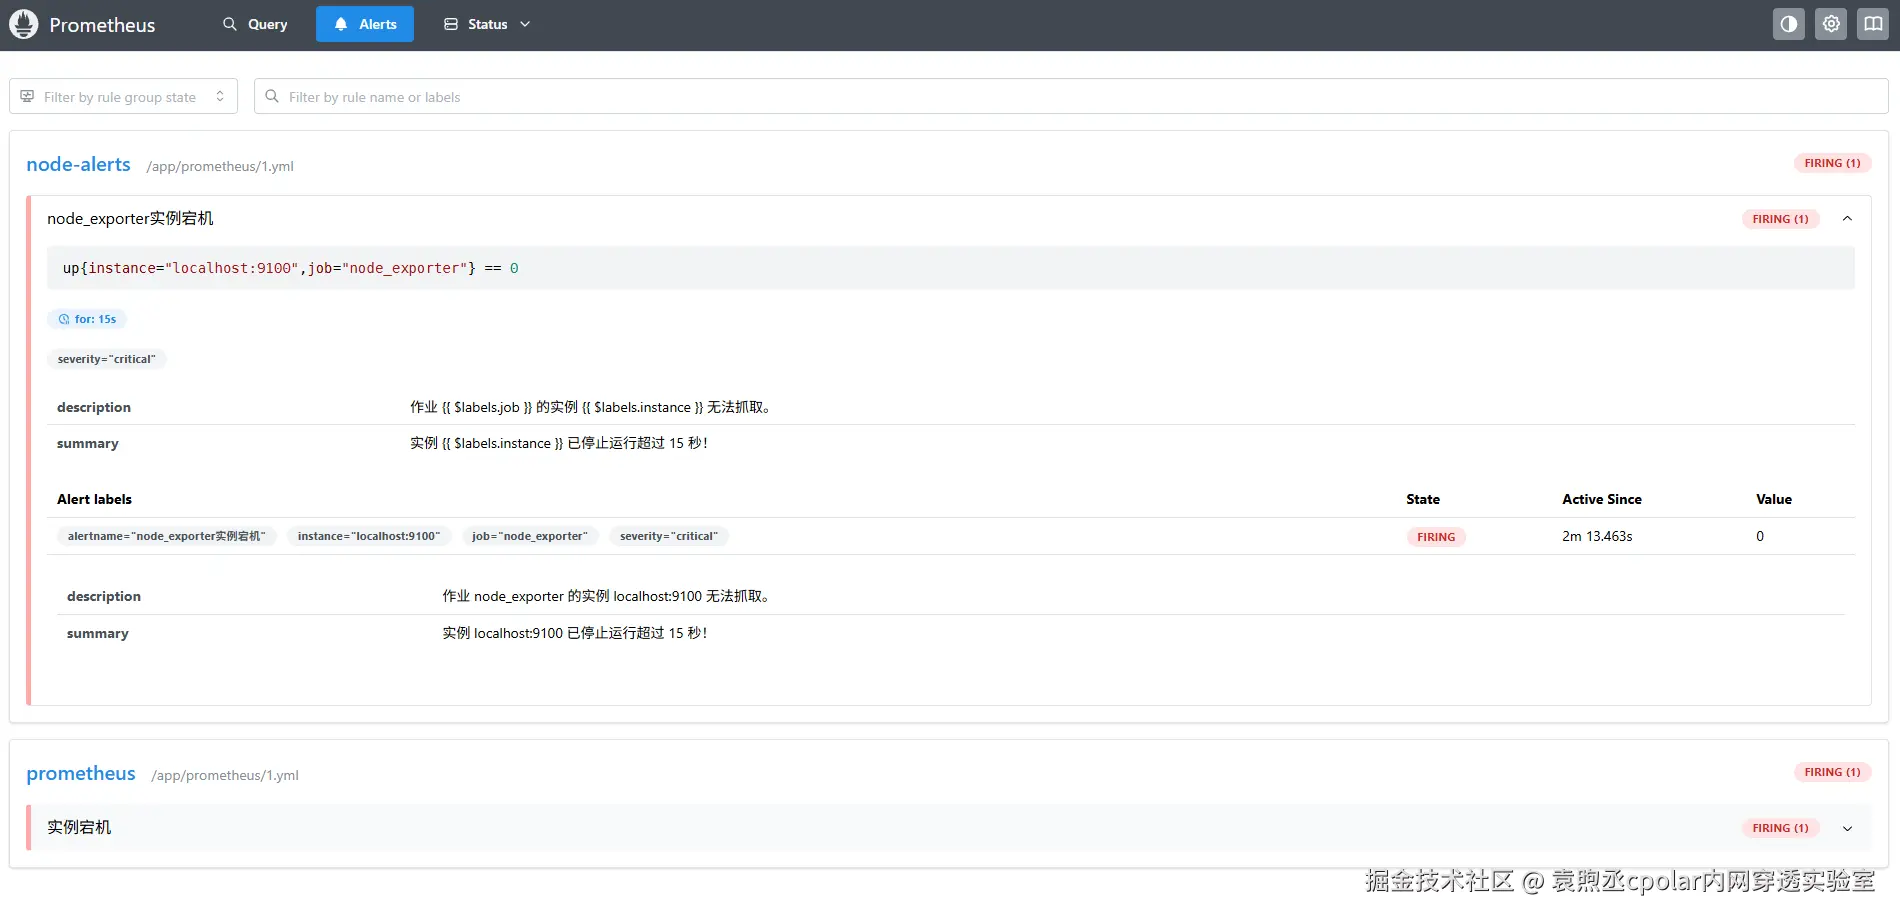Open the documentation book icon

click(x=1873, y=24)
